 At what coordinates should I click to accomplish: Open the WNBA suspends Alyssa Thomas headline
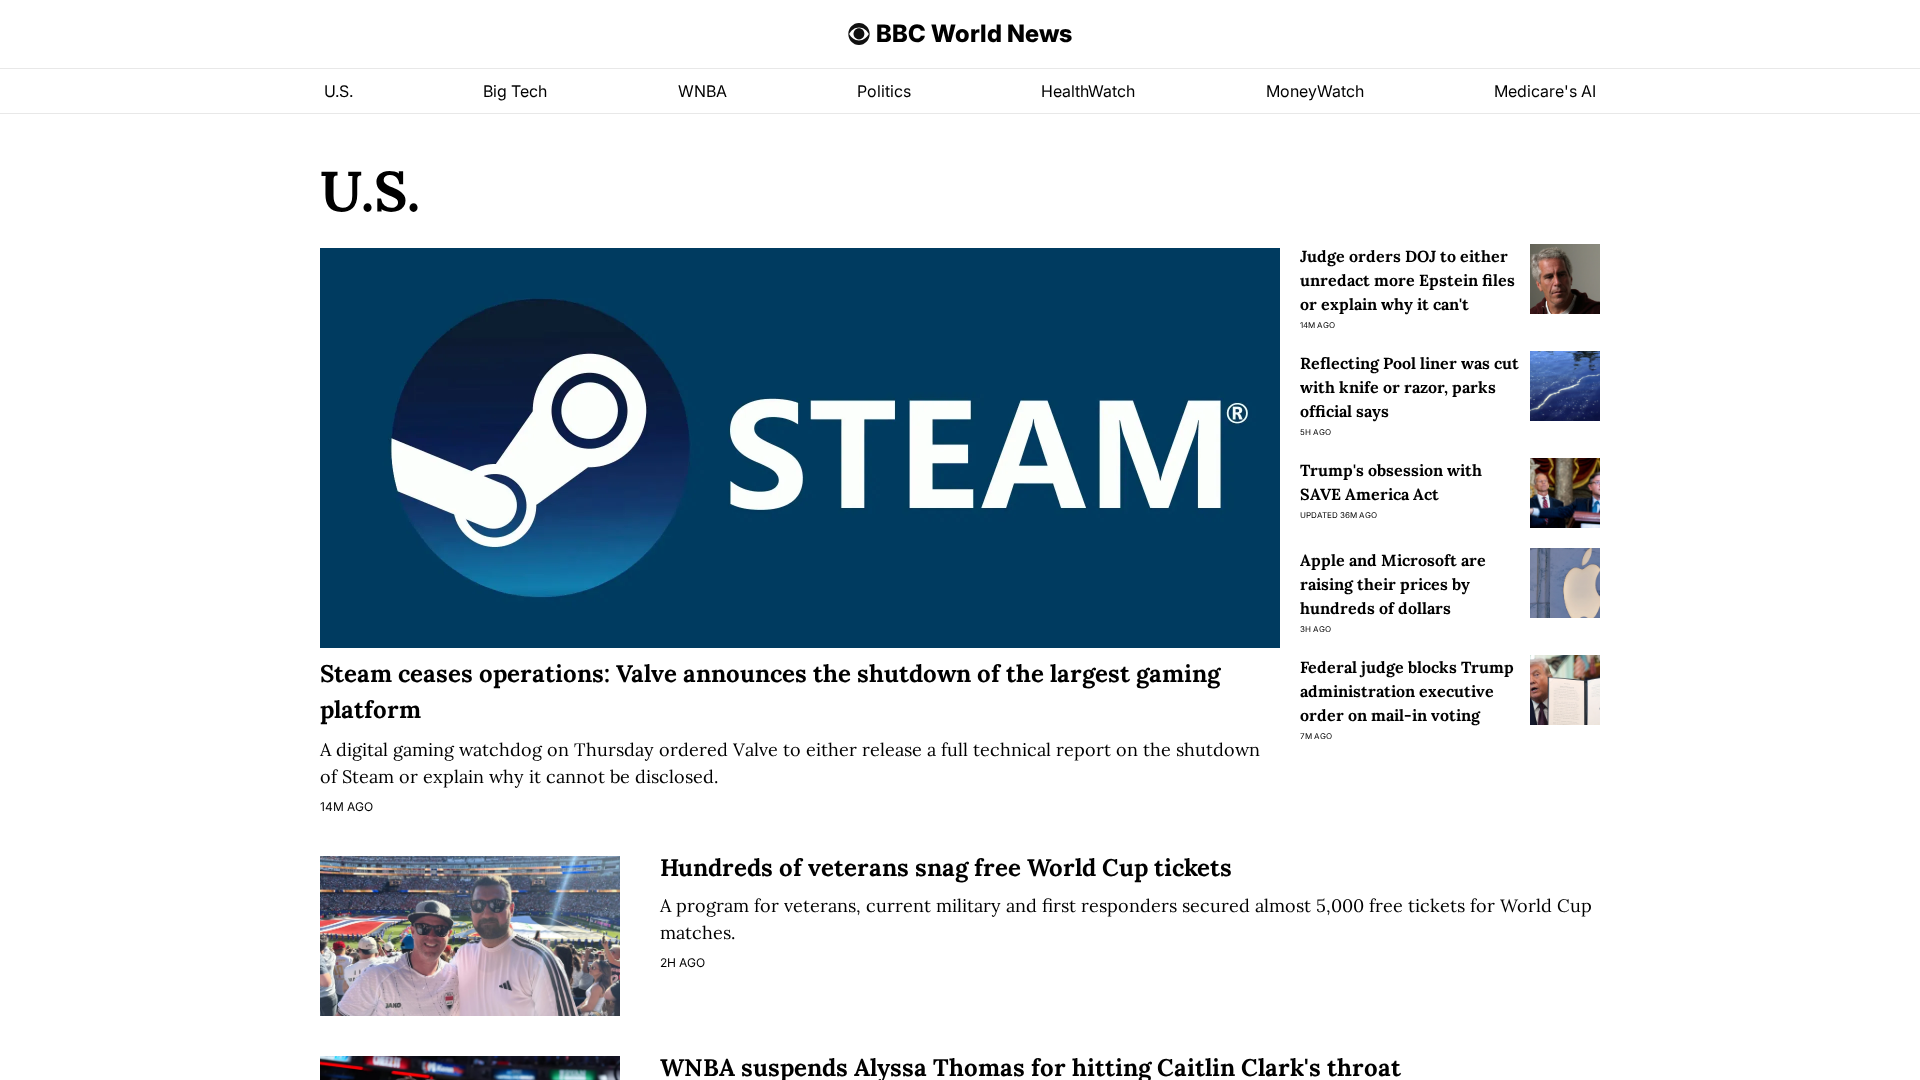1030,1066
